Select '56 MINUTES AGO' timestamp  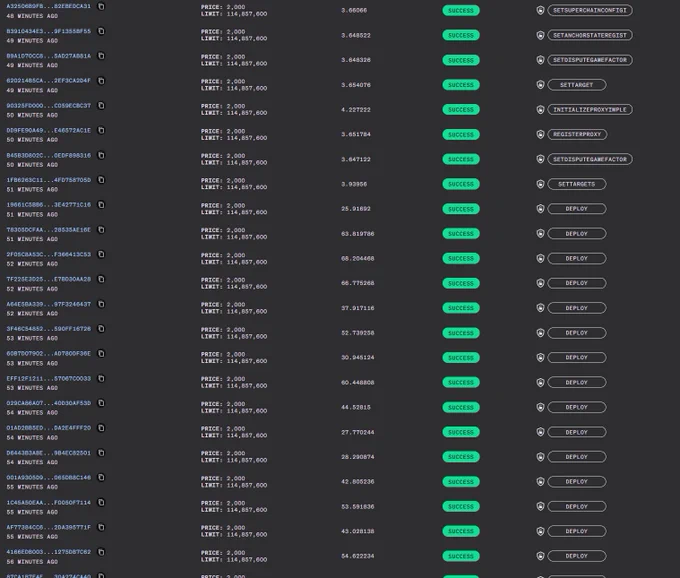coord(32,562)
